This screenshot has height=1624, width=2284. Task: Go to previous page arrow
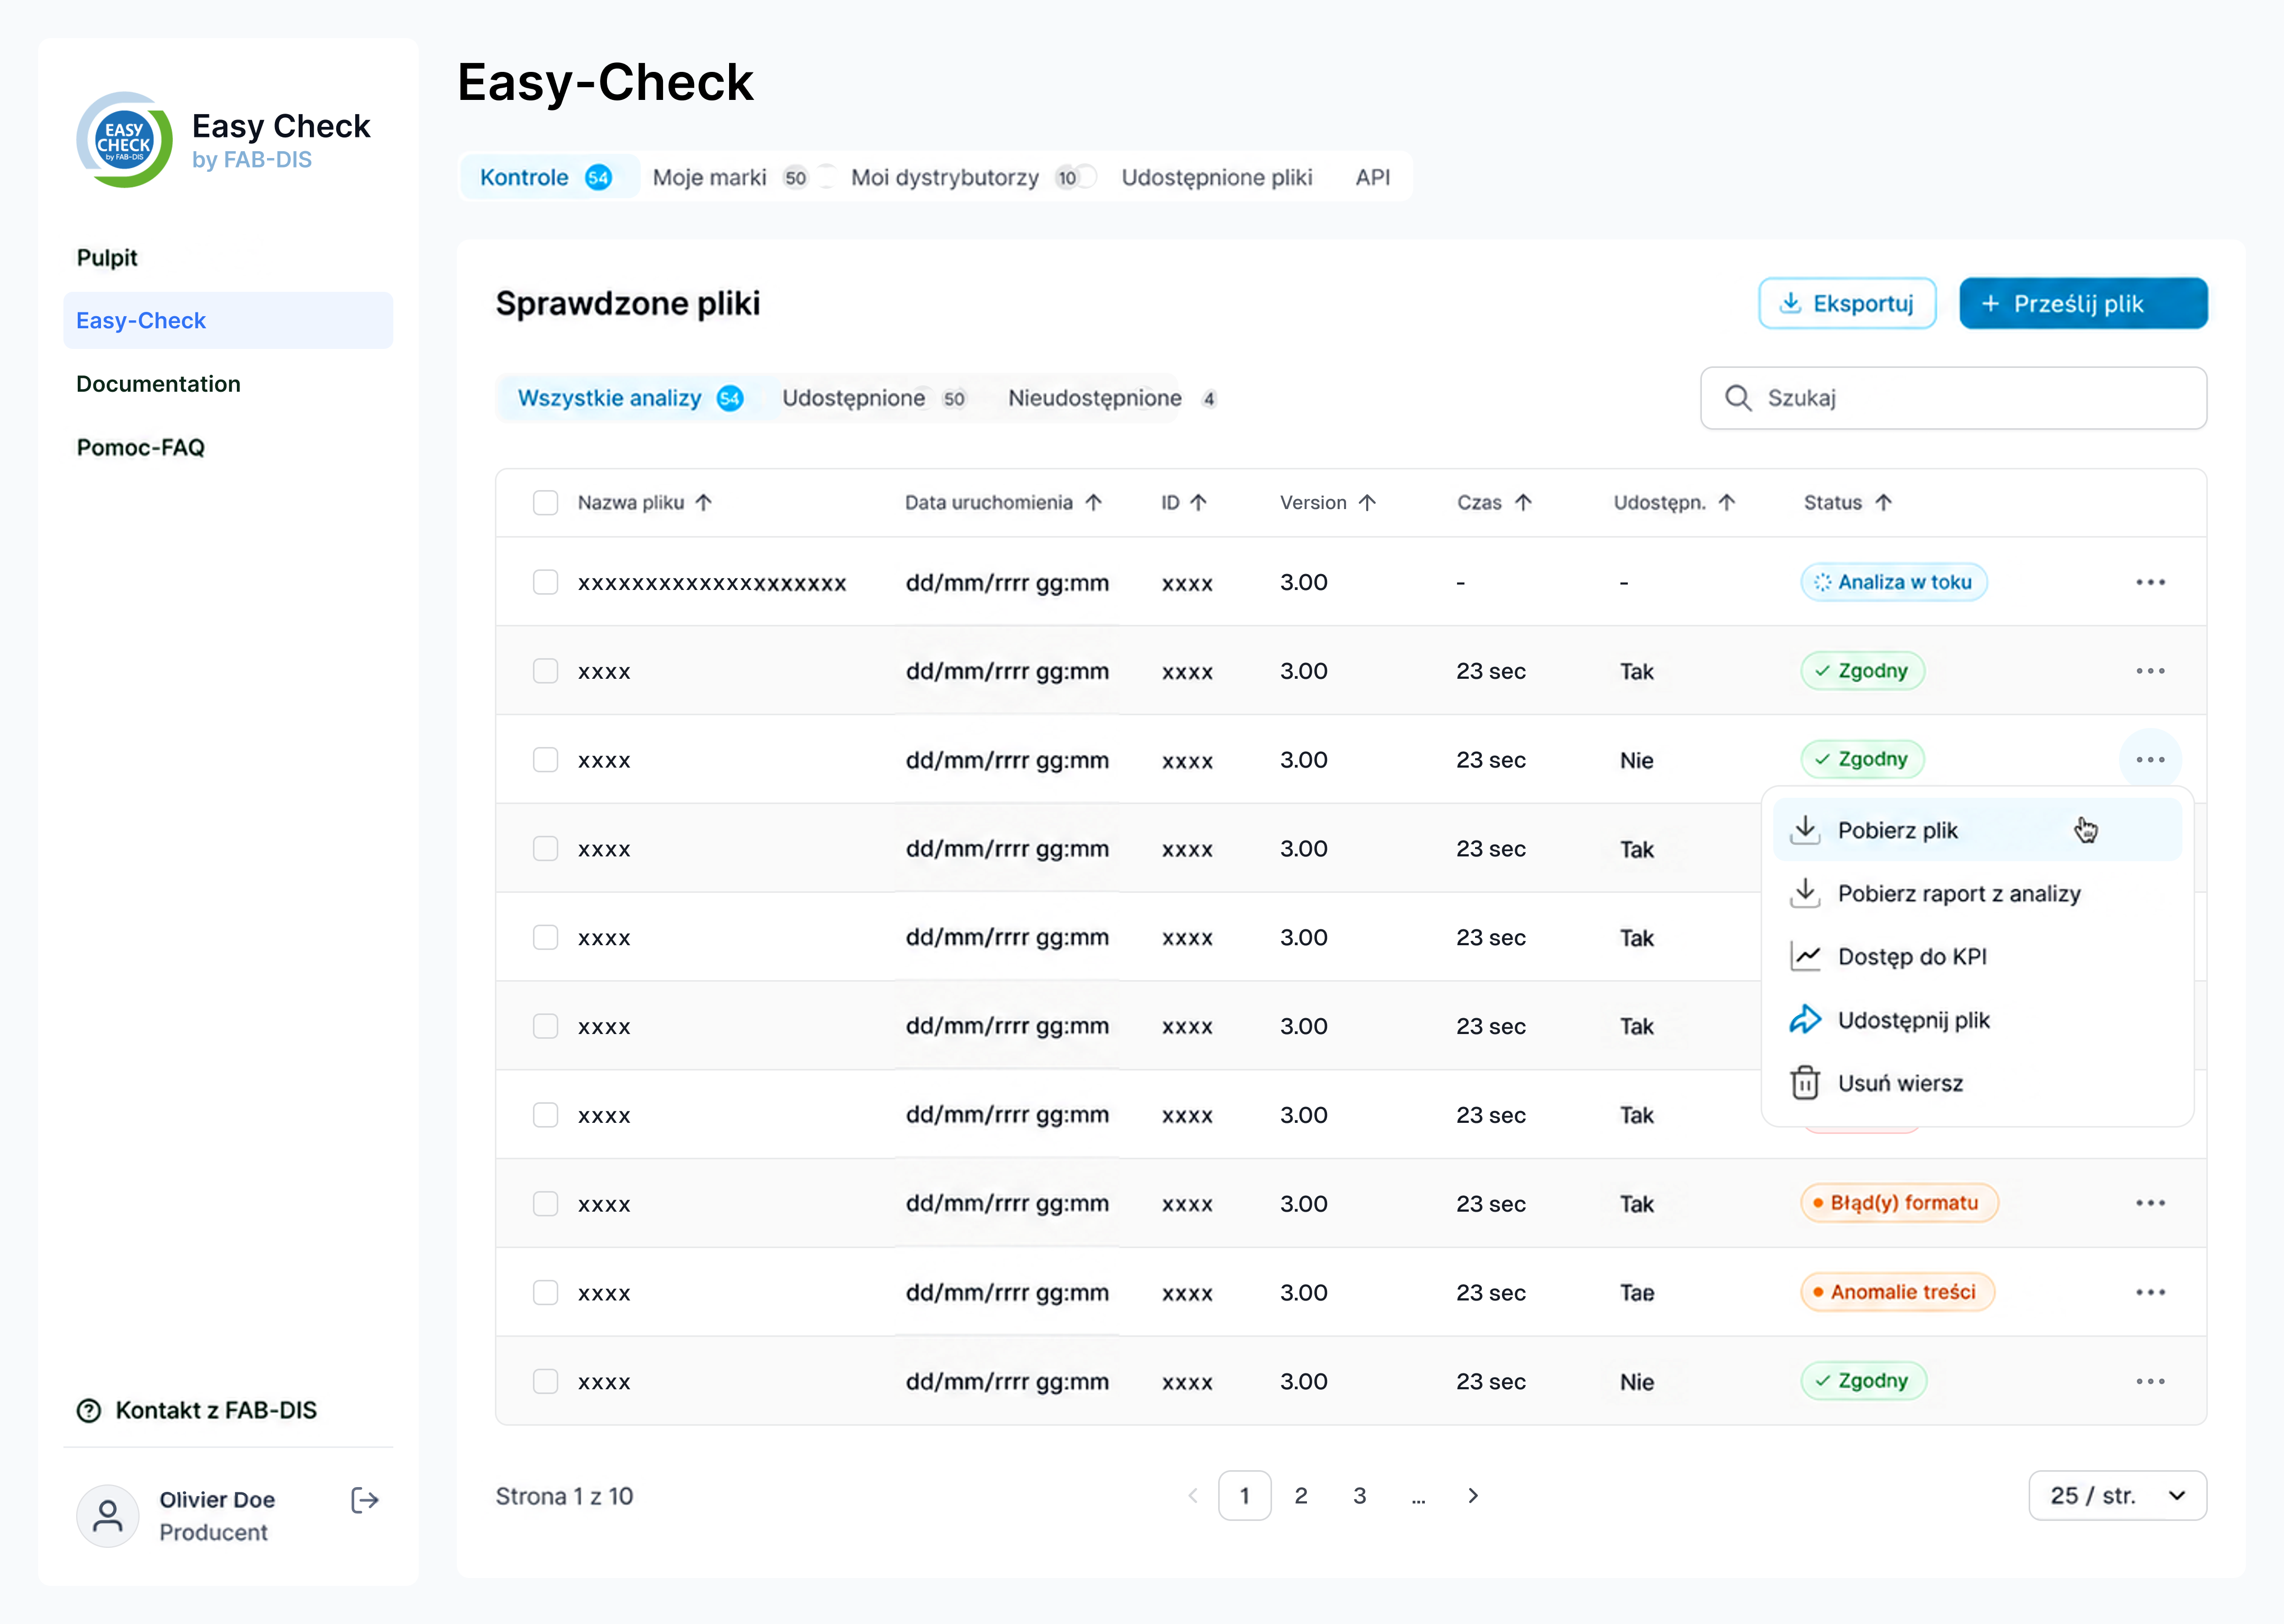tap(1193, 1496)
